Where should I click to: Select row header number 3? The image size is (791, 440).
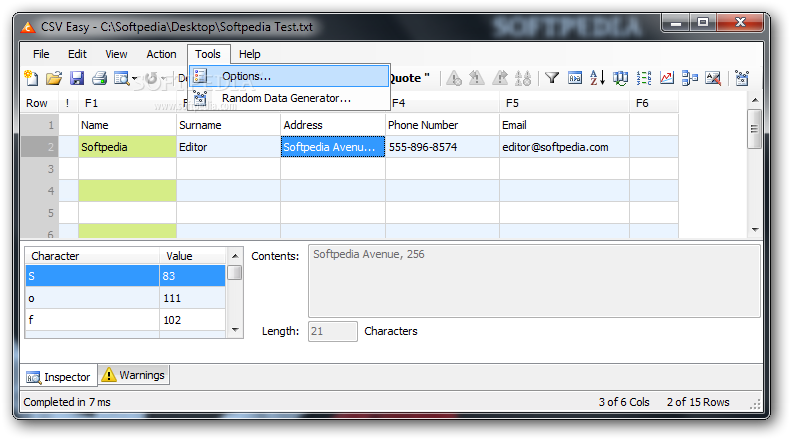pyautogui.click(x=39, y=169)
